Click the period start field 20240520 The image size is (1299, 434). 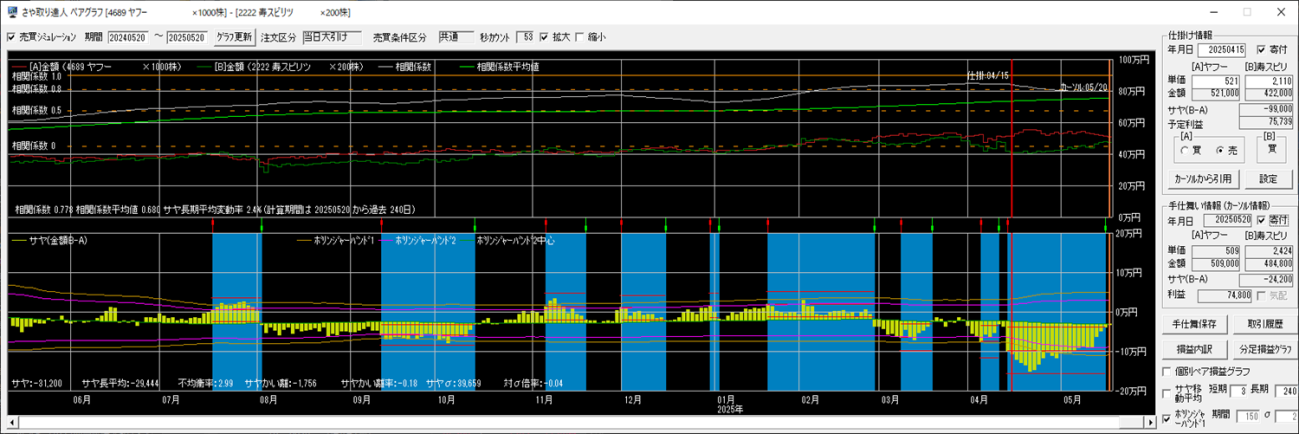128,37
